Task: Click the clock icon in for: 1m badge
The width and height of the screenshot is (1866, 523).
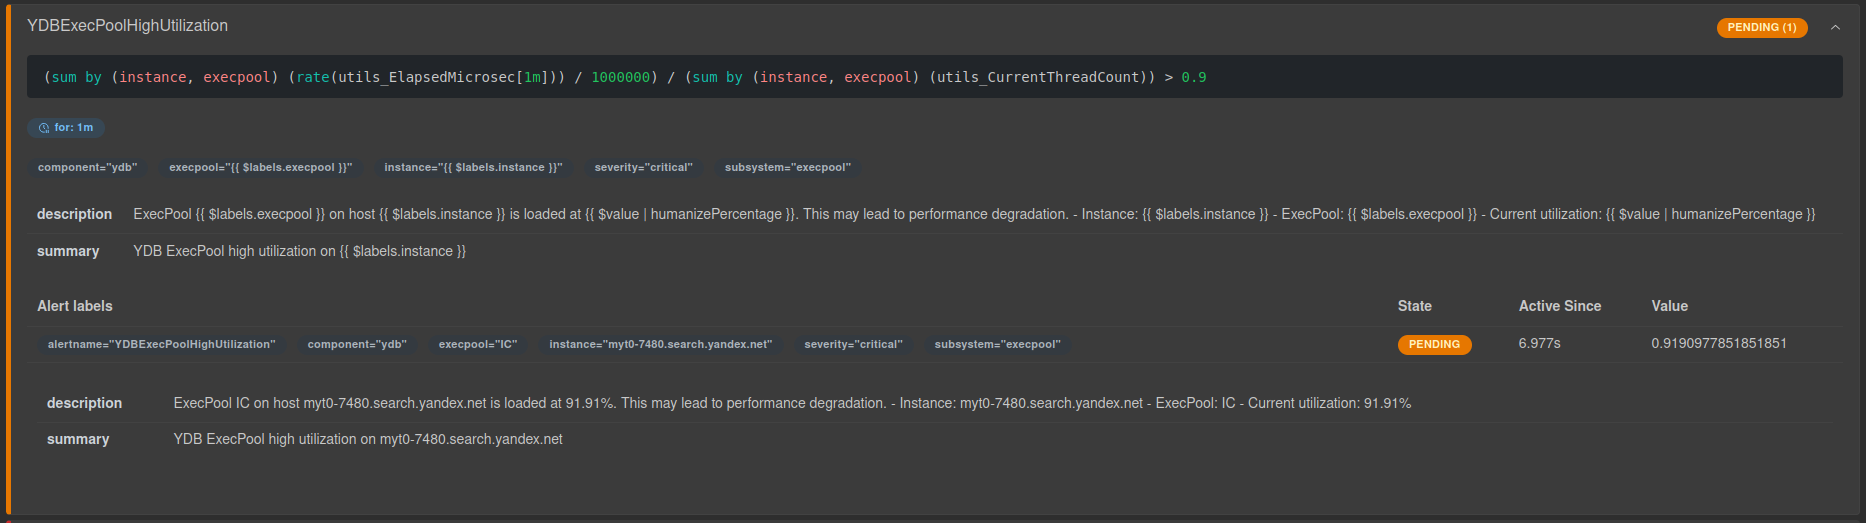Action: 44,128
